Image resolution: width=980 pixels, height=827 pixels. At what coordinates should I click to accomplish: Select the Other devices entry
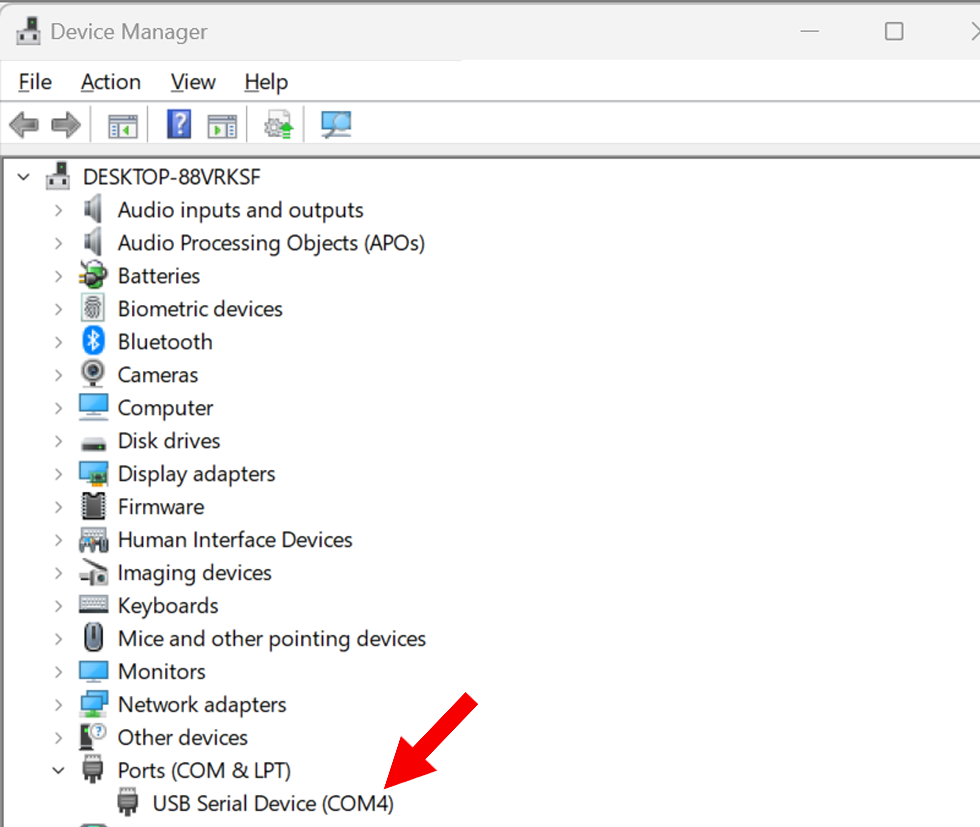click(x=182, y=738)
